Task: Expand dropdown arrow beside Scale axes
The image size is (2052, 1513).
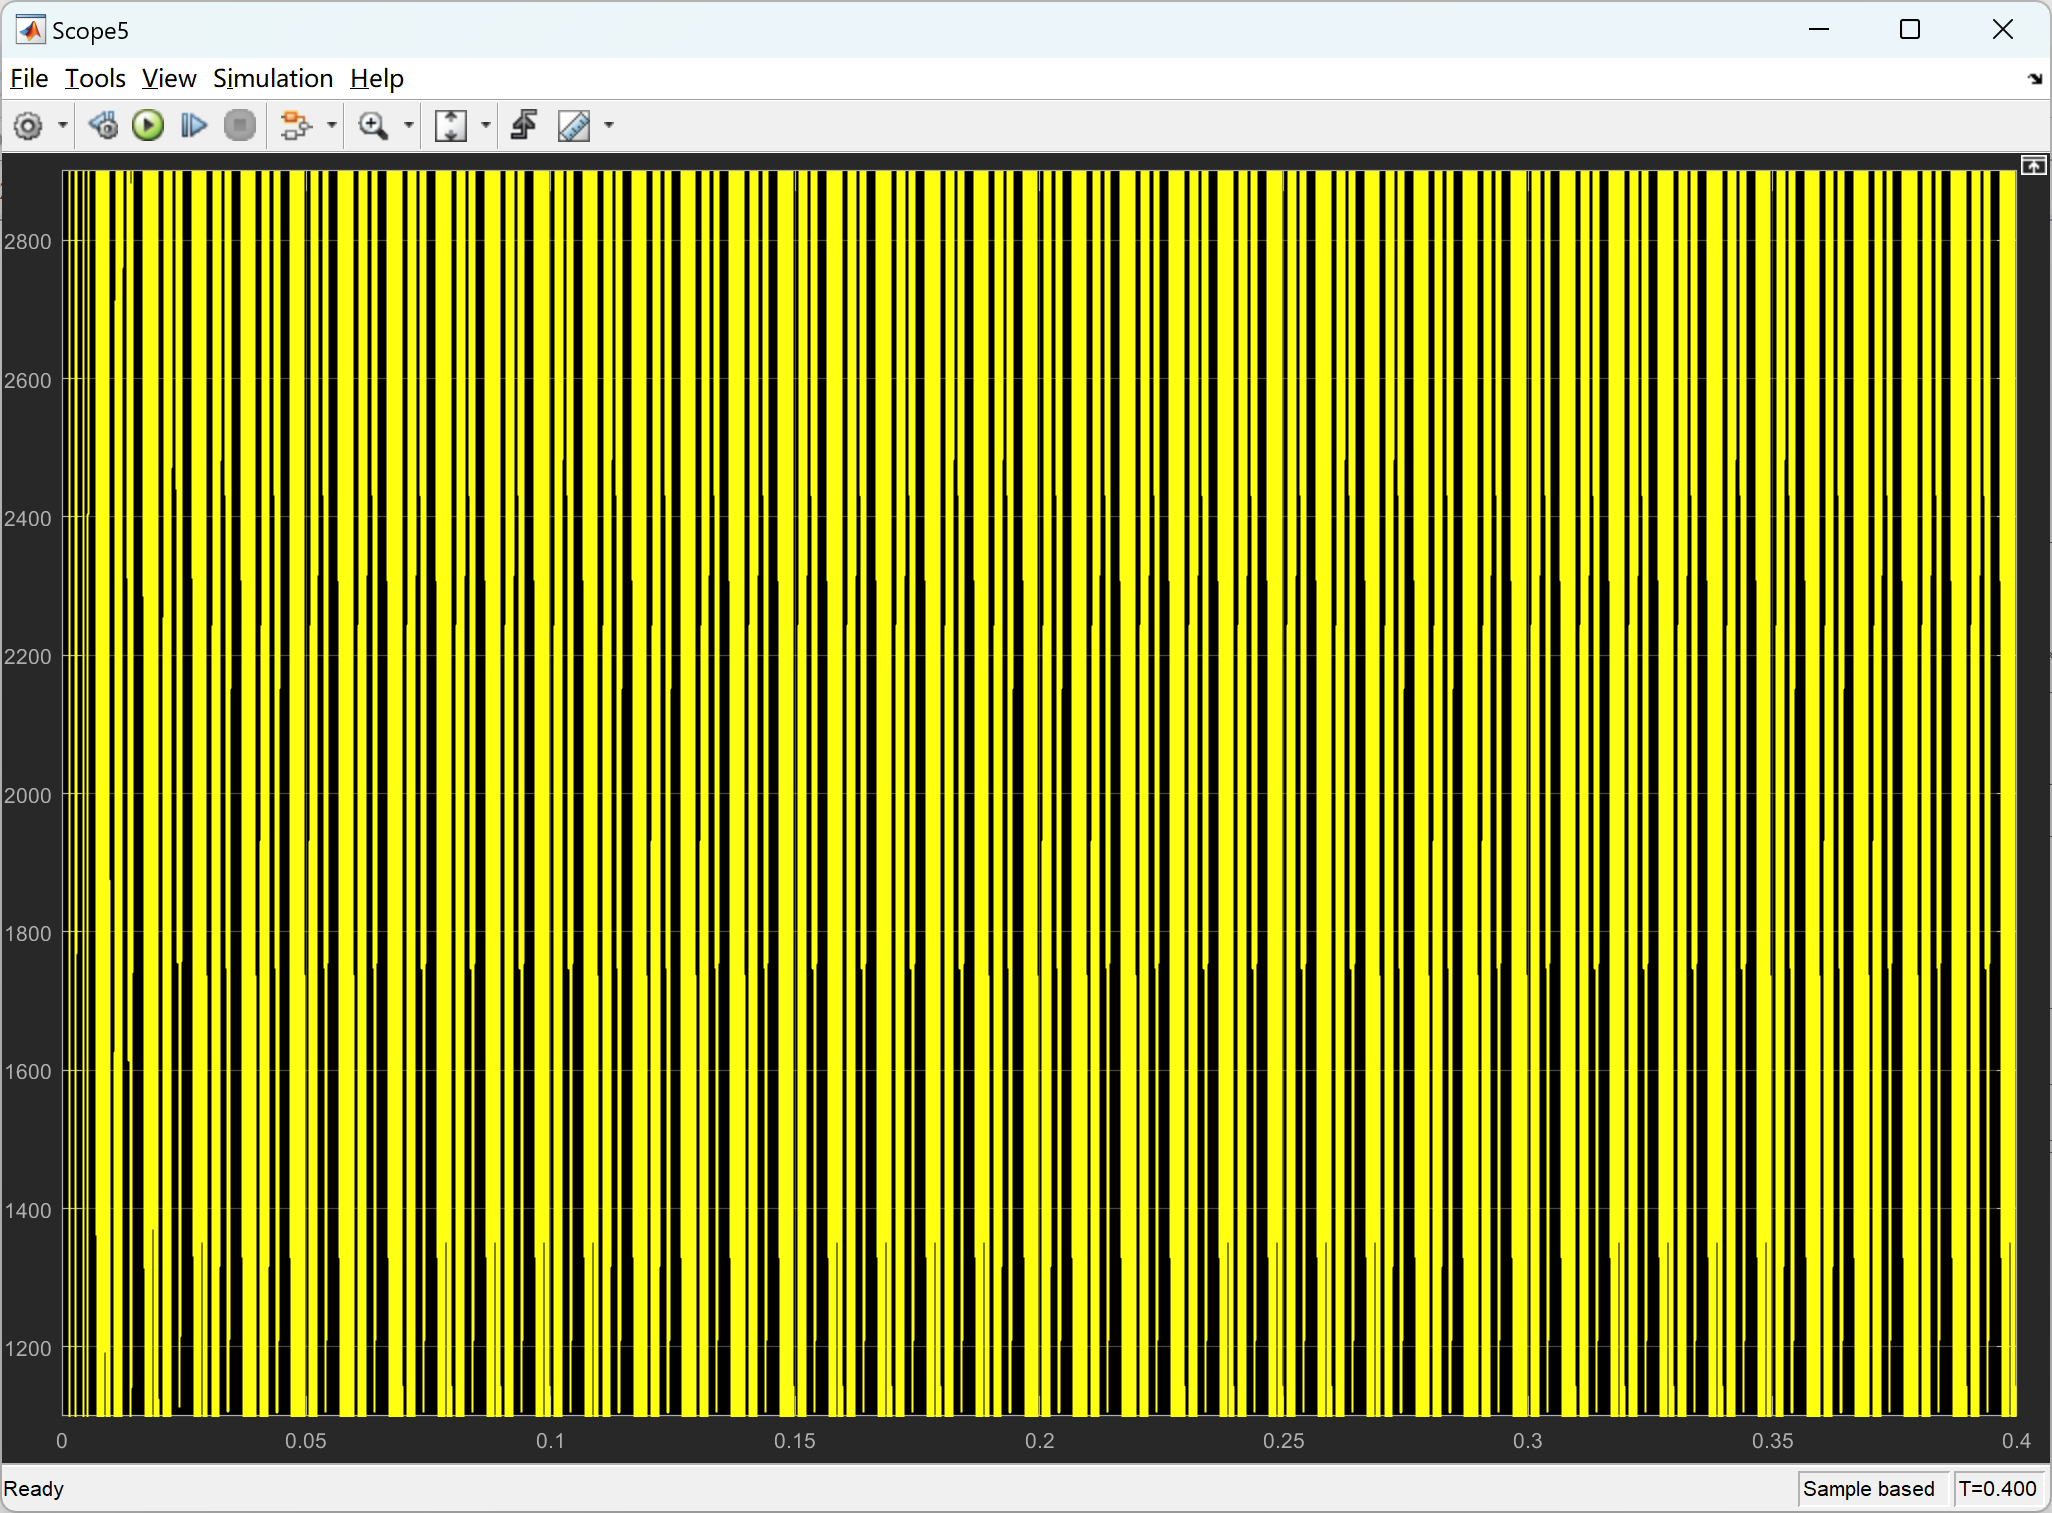Action: [486, 126]
